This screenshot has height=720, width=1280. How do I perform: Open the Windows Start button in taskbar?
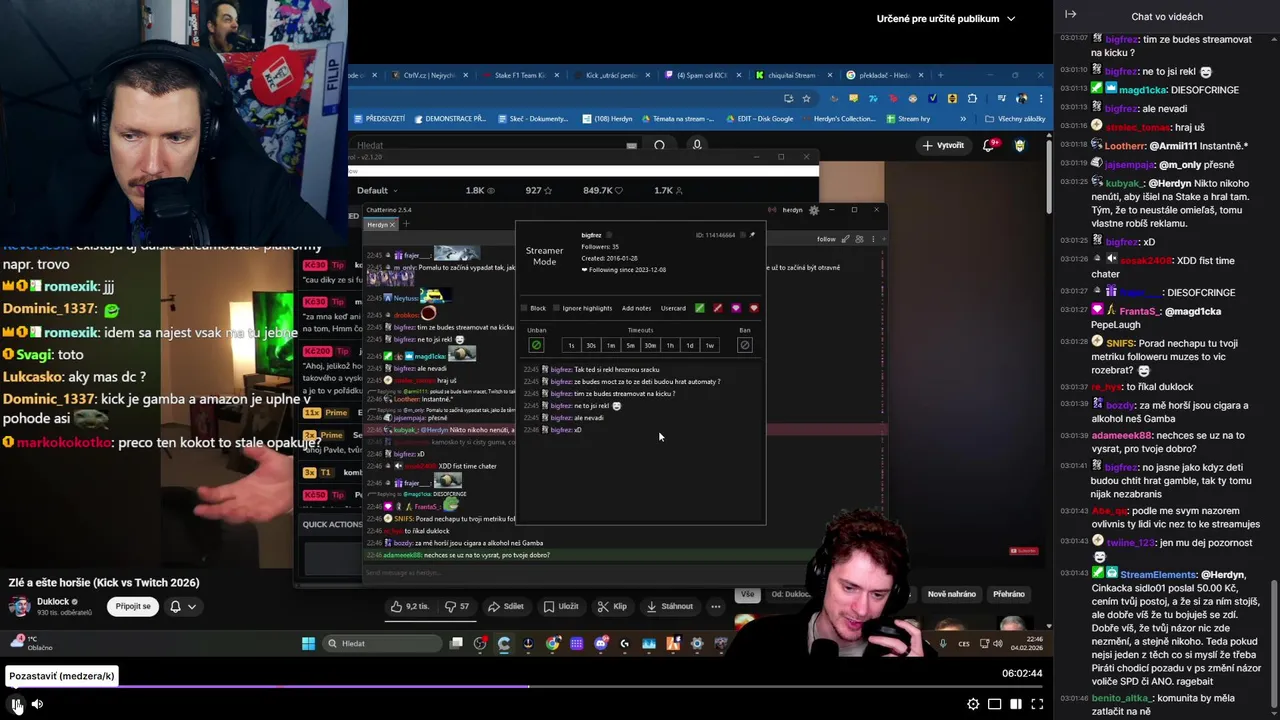(x=308, y=643)
